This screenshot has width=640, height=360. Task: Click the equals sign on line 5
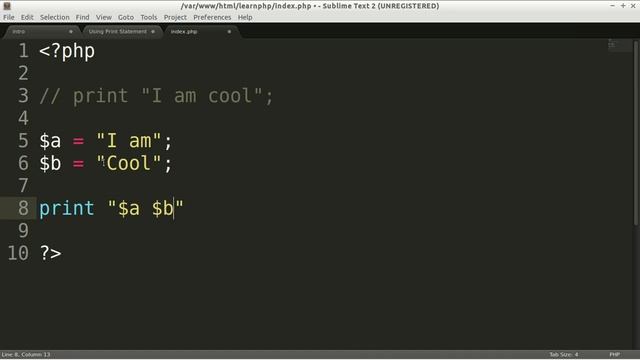[78, 142]
